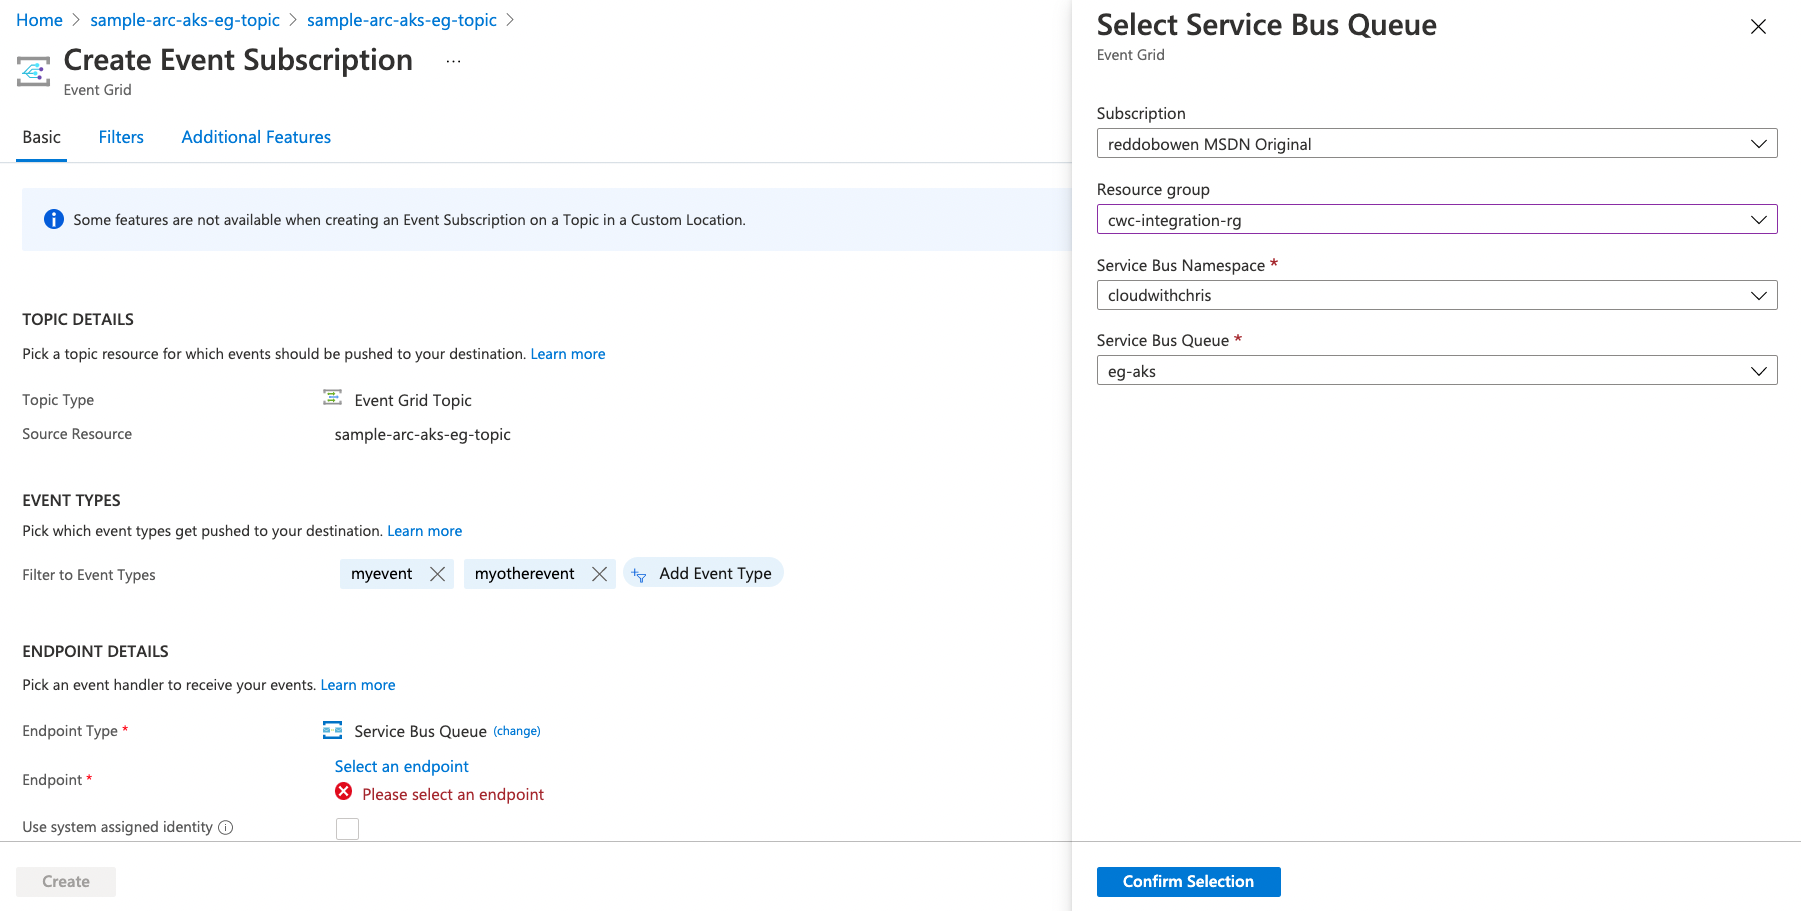Click the Add Event Type button
Image resolution: width=1801 pixels, height=911 pixels.
[703, 573]
